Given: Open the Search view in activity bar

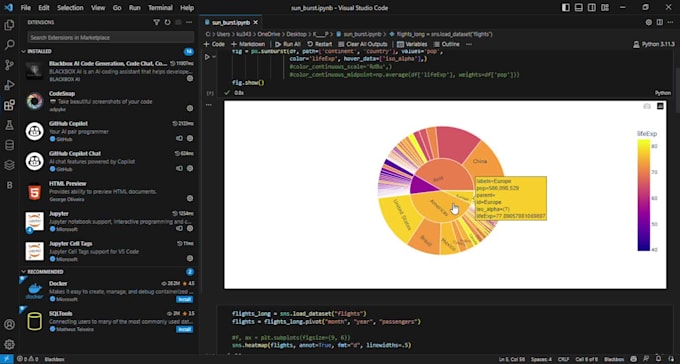Looking at the screenshot, I should pos(9,45).
